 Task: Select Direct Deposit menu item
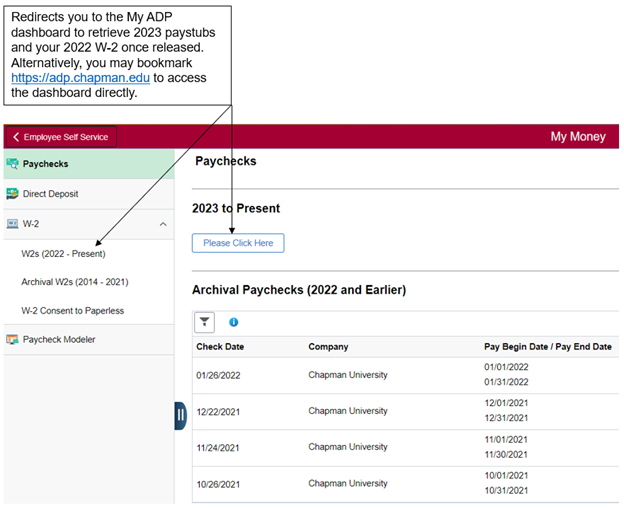50,194
